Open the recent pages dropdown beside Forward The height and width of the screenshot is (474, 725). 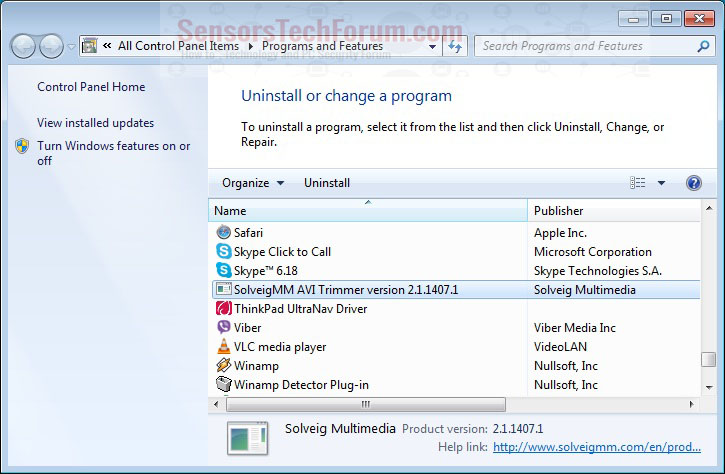71,47
